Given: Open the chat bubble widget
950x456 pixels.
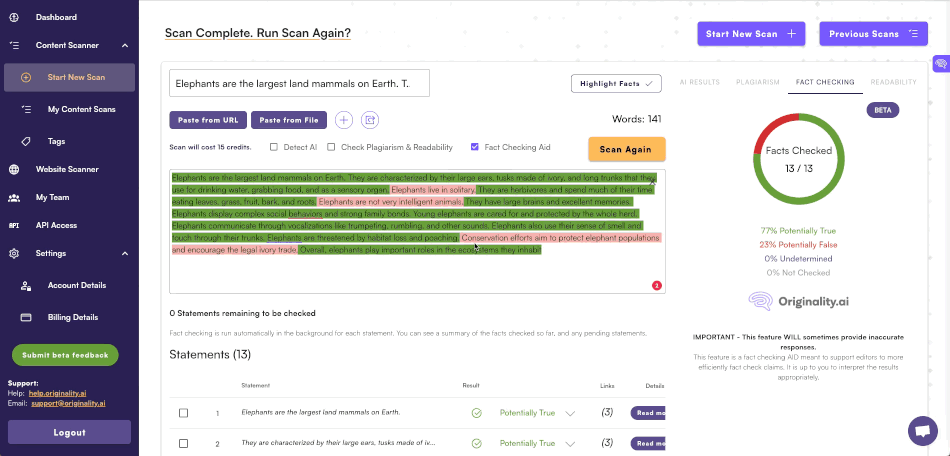Looking at the screenshot, I should [921, 430].
